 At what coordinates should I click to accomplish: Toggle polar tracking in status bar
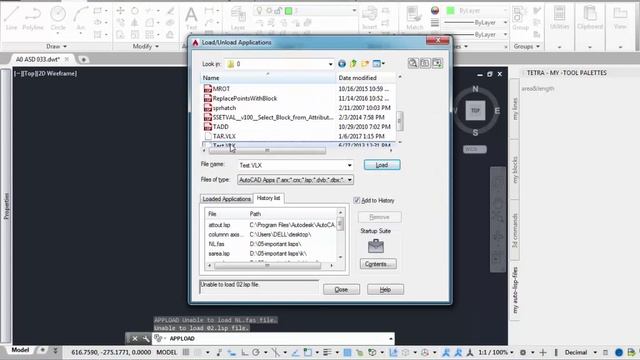pyautogui.click(x=256, y=352)
